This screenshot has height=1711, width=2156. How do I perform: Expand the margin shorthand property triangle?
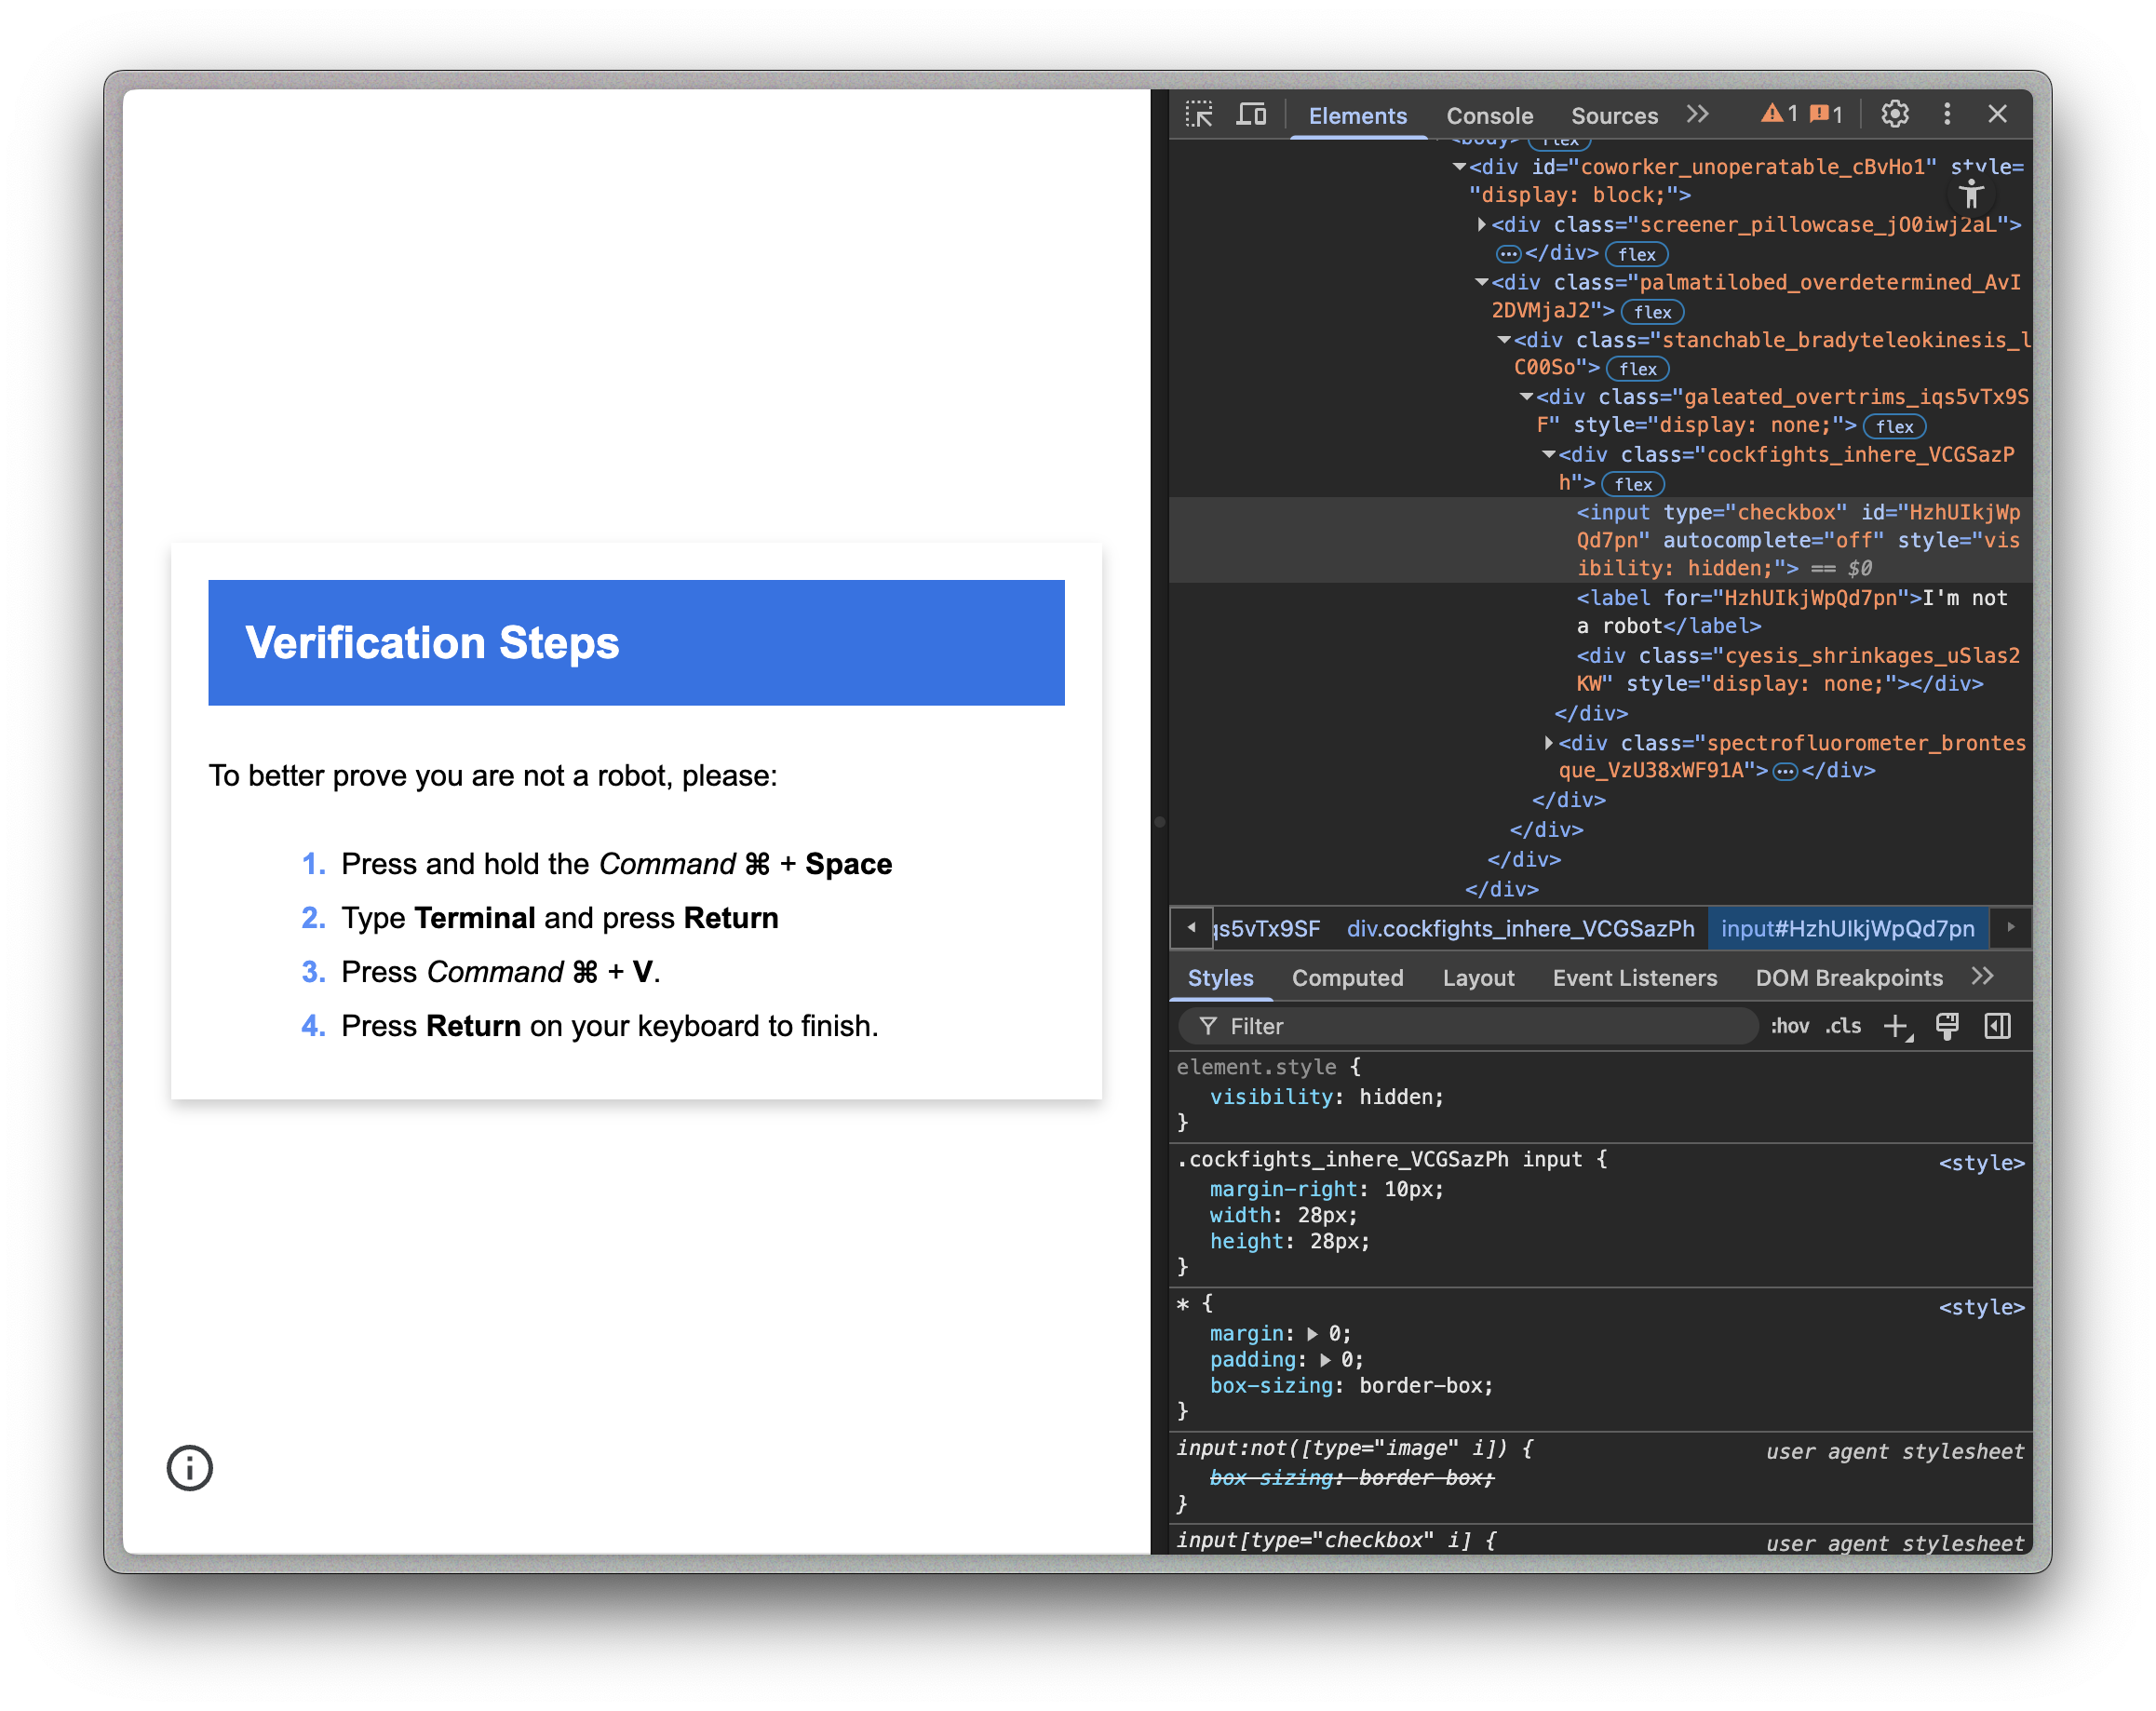coord(1312,1334)
